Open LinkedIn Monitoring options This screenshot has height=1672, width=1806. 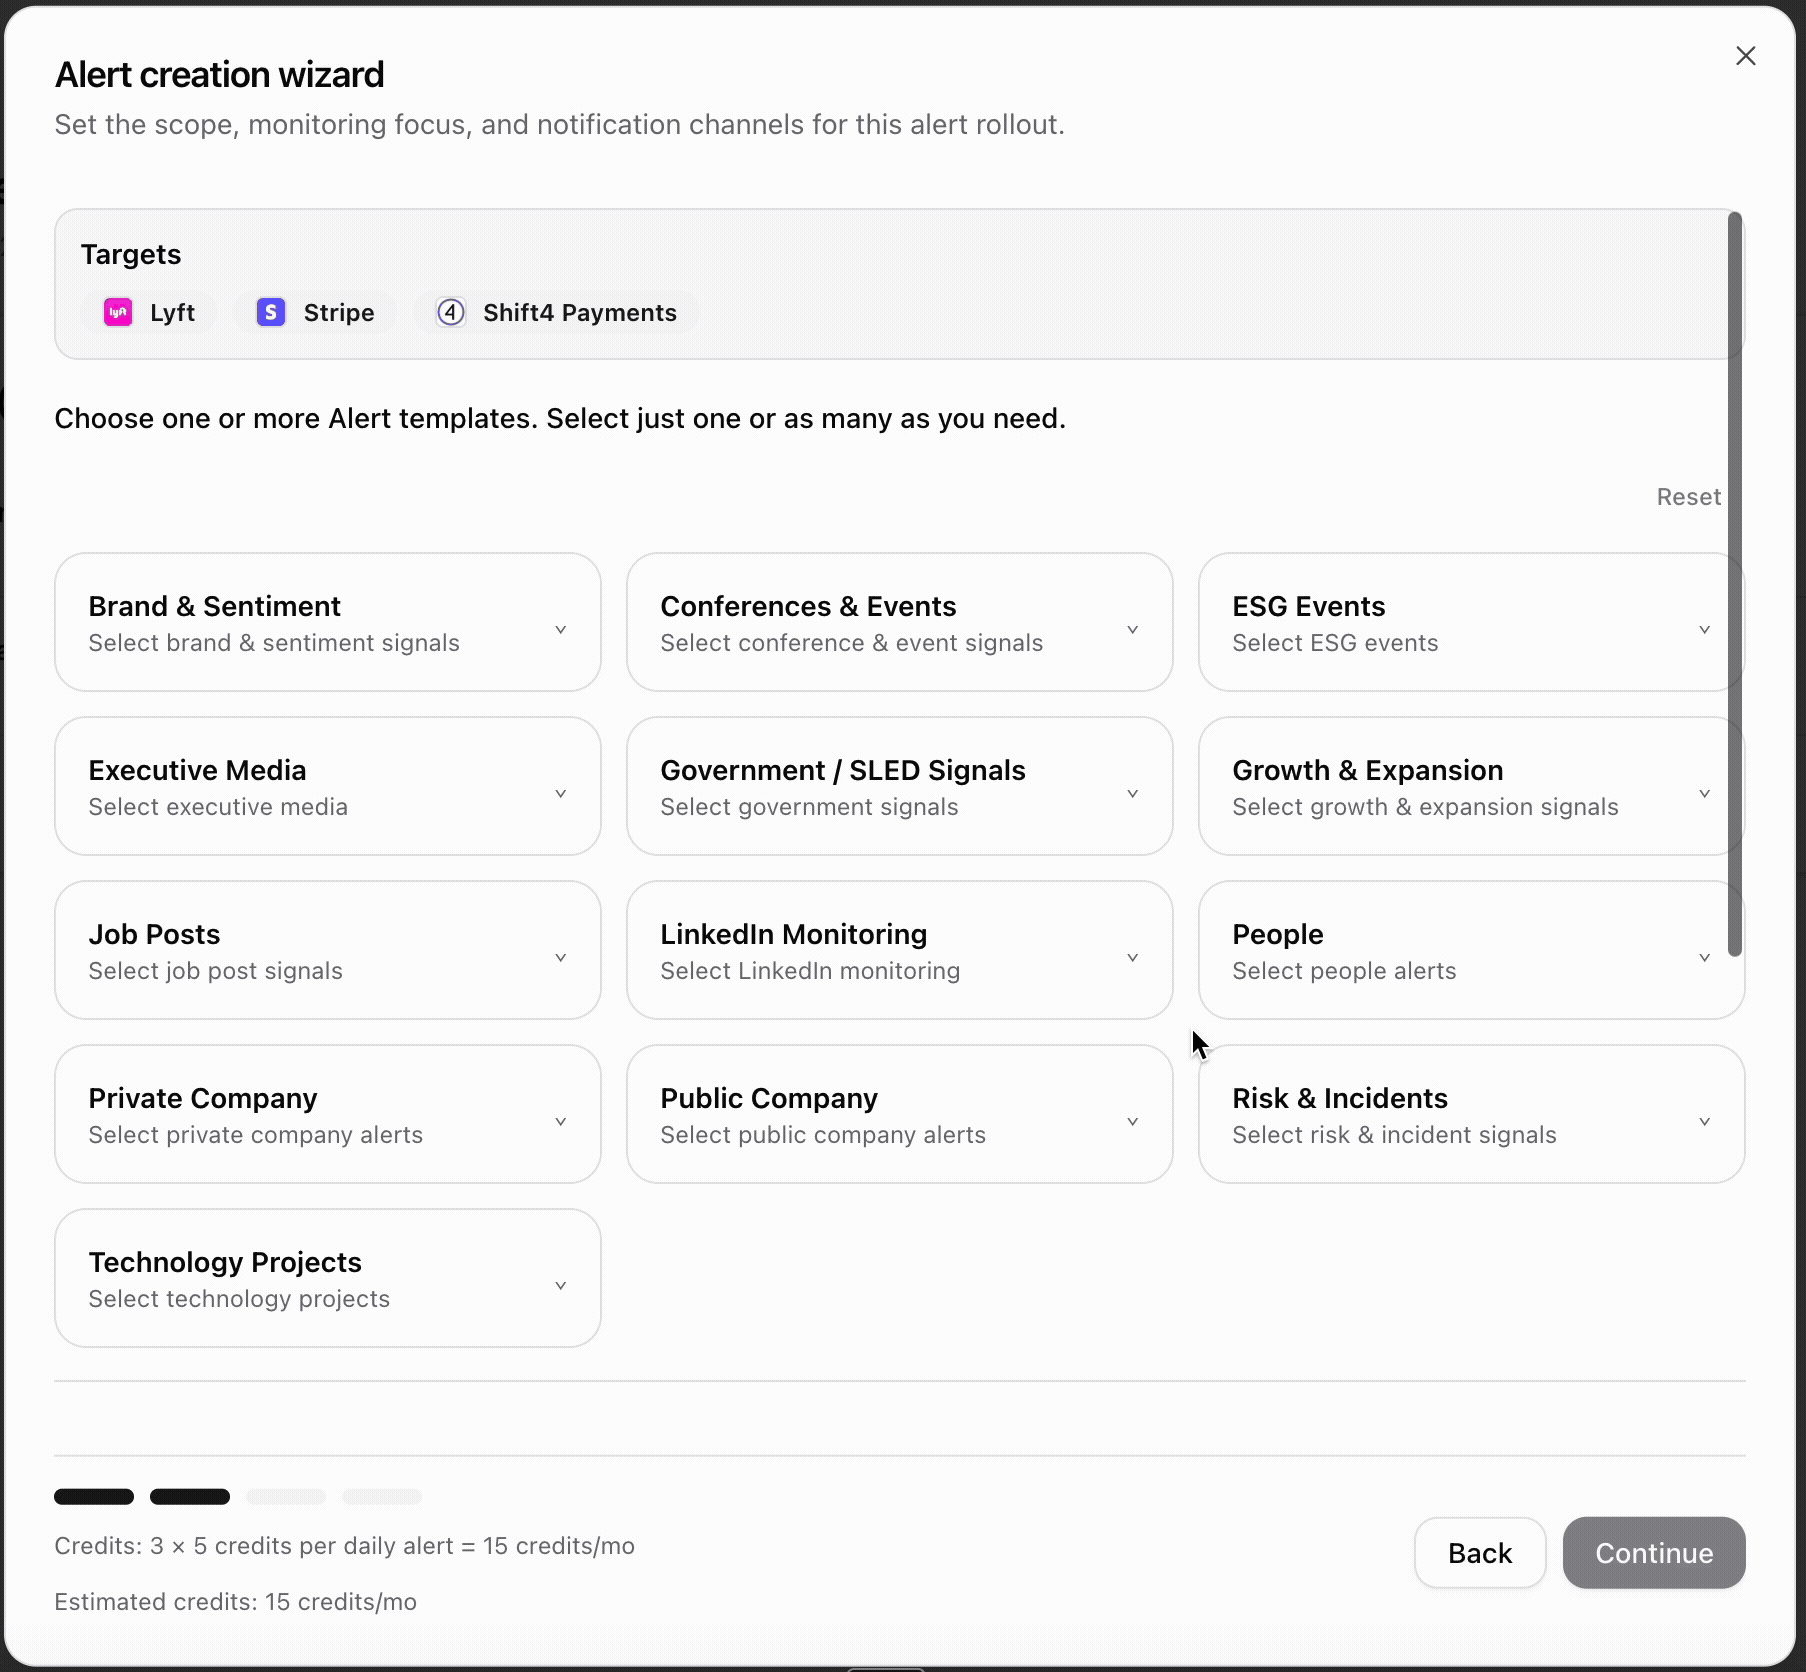[1131, 957]
